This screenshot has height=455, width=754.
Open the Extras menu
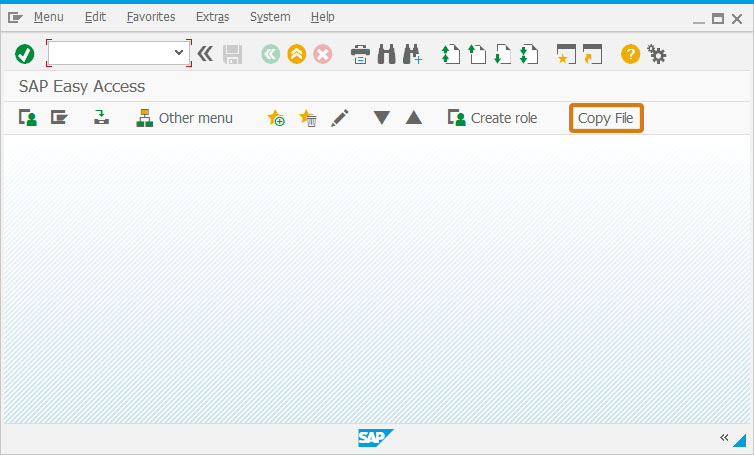[x=213, y=17]
